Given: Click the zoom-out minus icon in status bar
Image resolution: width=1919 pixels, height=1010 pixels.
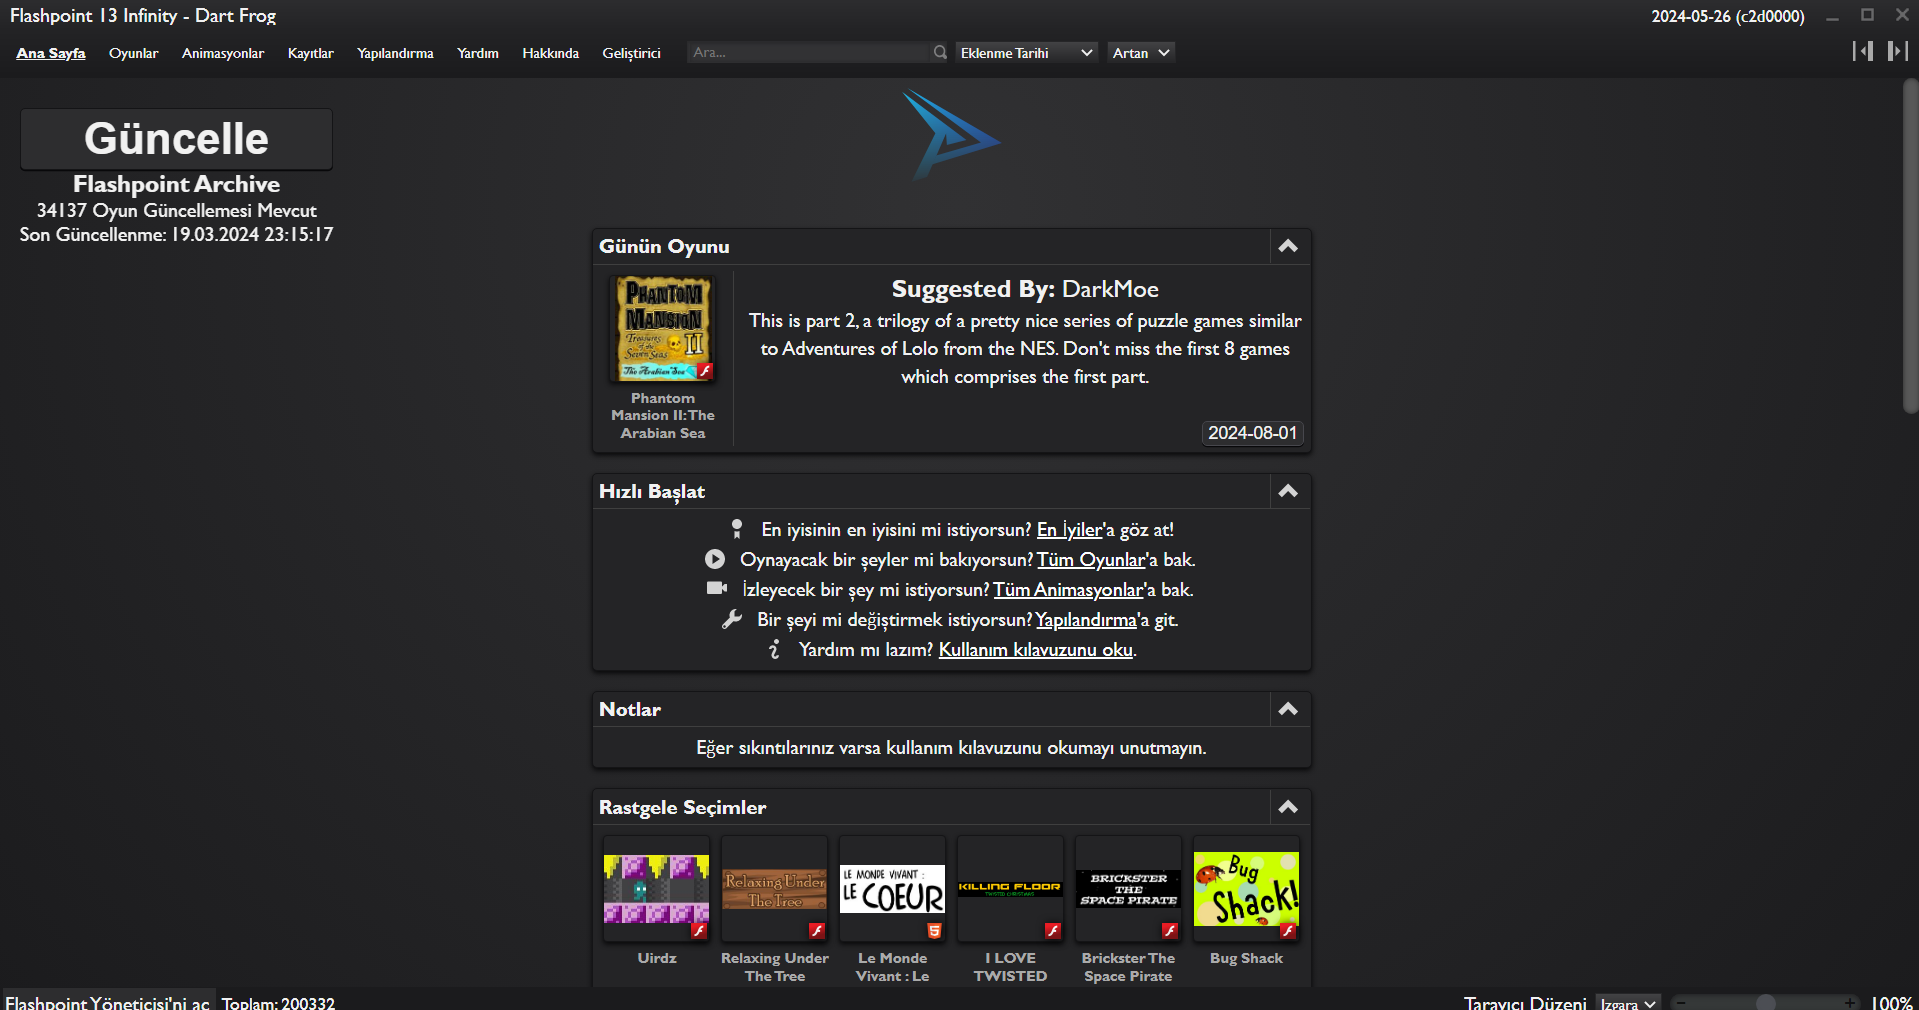Looking at the screenshot, I should point(1683,1002).
